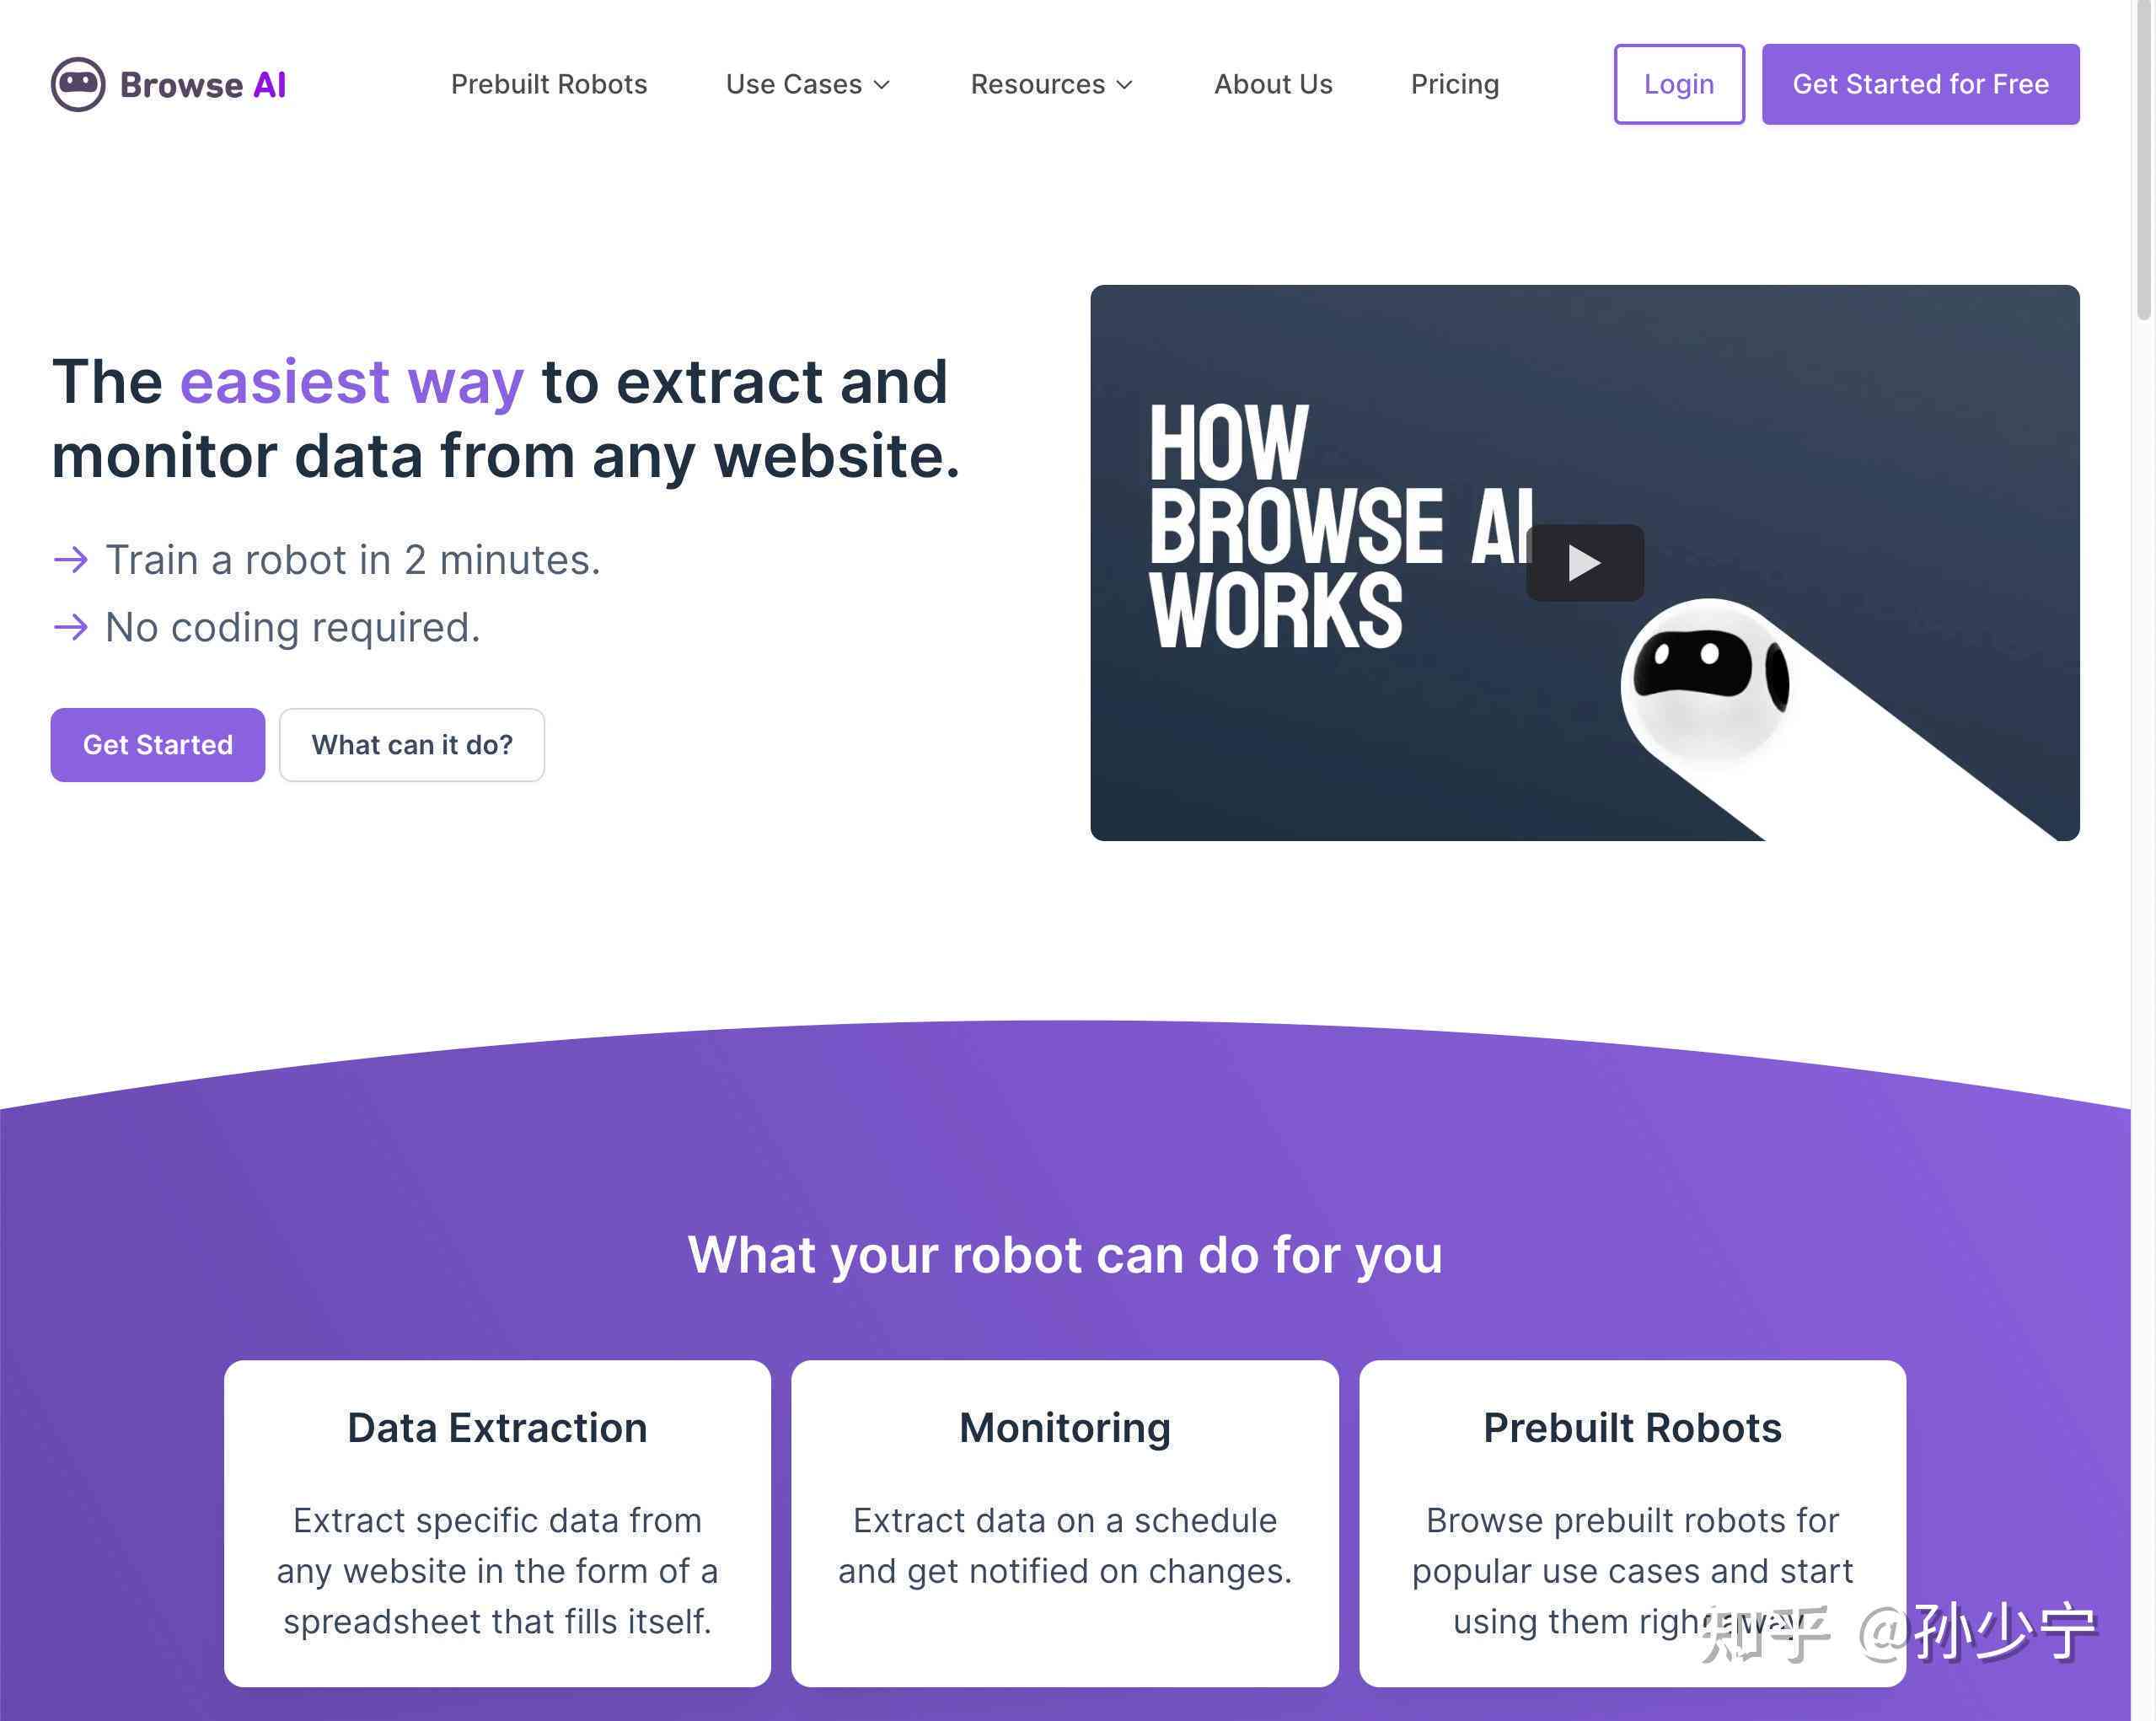Click Get Started for Free button

[x=1921, y=83]
